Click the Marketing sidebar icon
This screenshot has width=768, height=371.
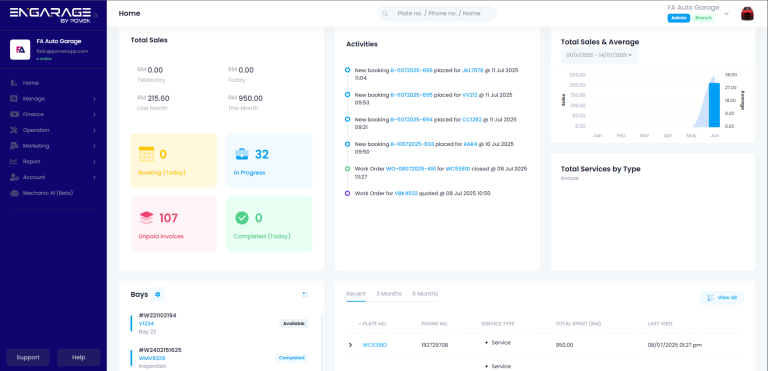14,146
